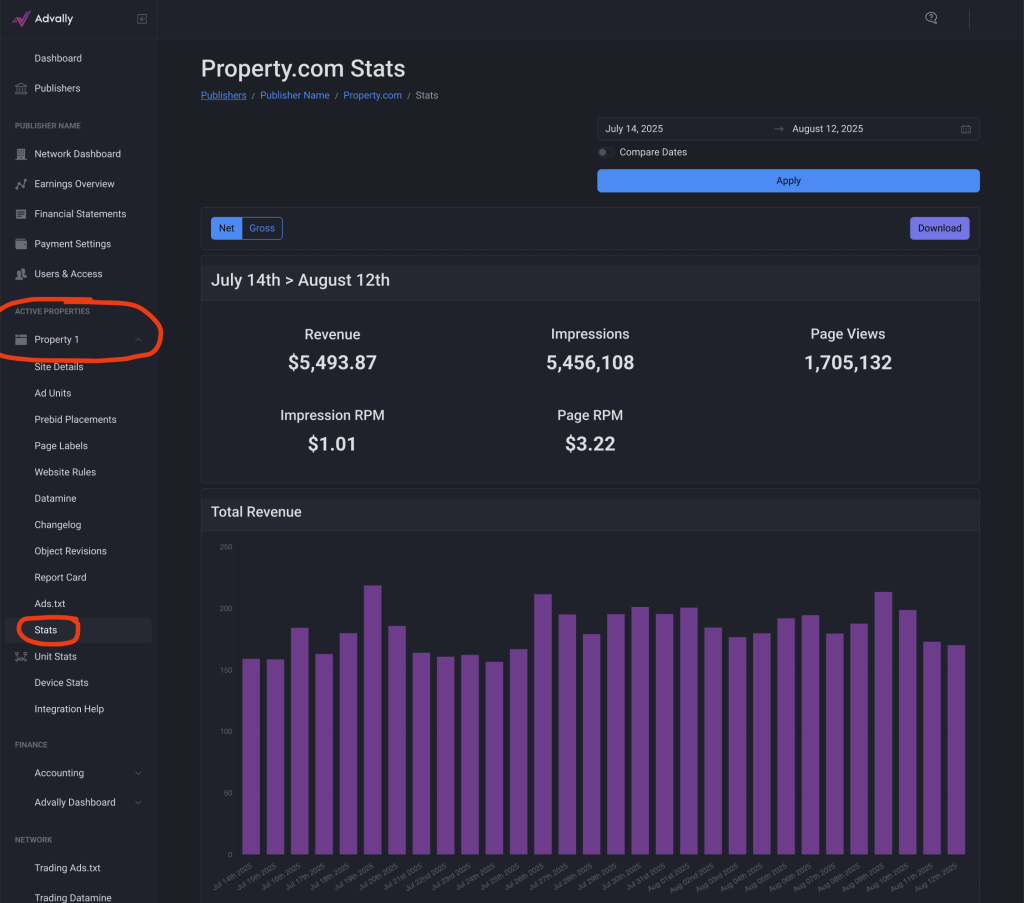Collapse the sidebar with the panel icon
Viewport: 1024px width, 903px height.
coord(142,19)
